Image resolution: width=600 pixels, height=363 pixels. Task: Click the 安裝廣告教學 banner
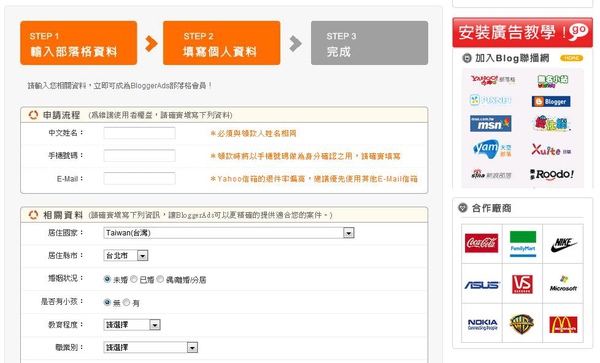click(x=523, y=32)
